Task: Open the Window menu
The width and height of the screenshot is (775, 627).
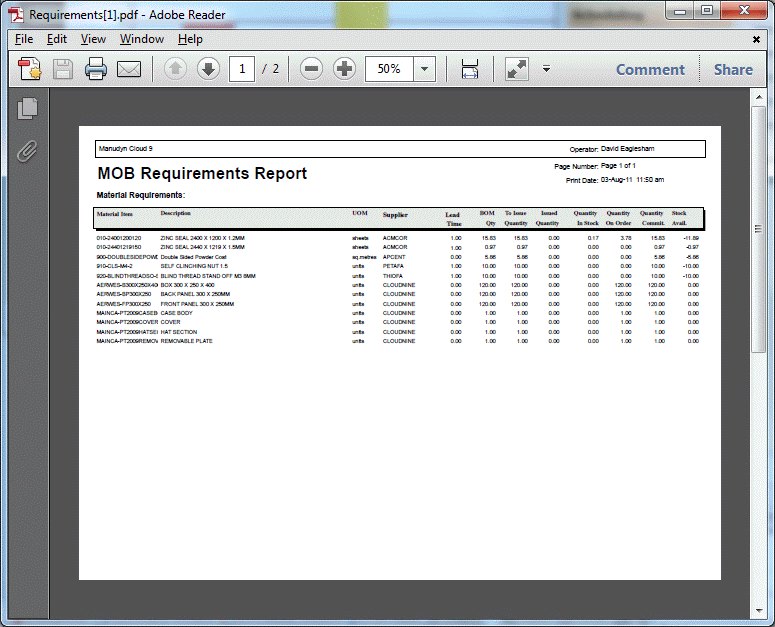Action: [x=142, y=39]
